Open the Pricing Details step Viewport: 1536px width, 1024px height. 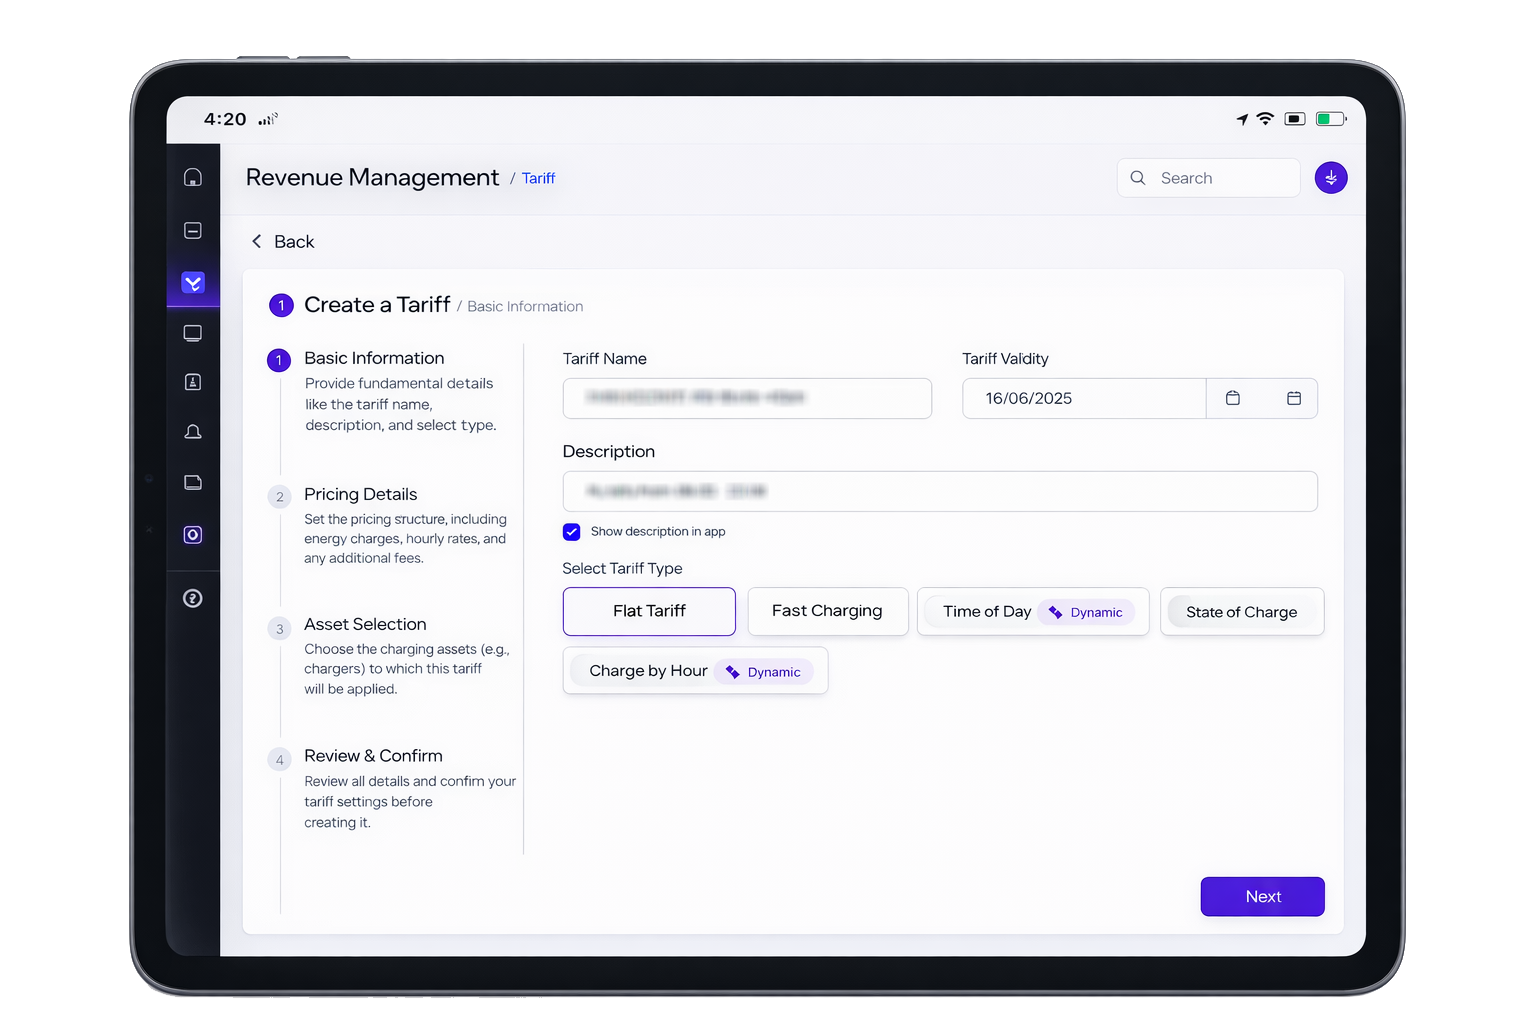360,494
